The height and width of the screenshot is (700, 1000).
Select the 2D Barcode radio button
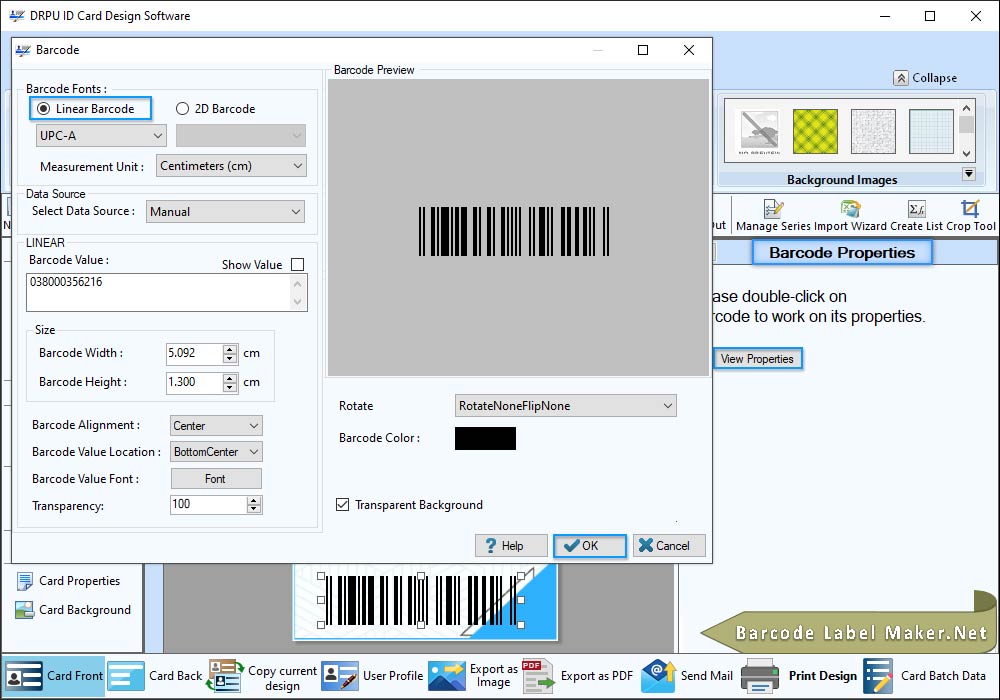[x=182, y=109]
